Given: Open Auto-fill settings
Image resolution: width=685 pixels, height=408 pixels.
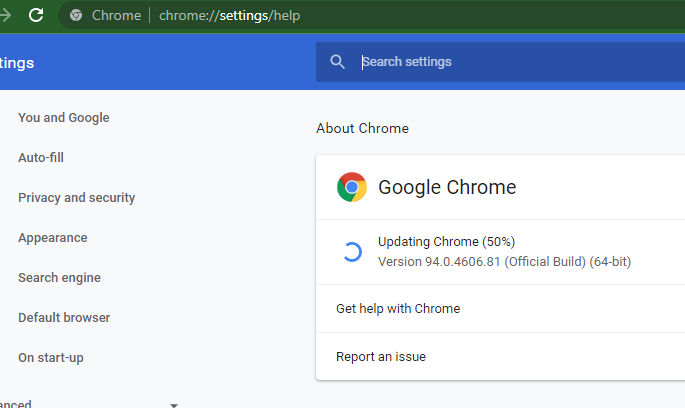Looking at the screenshot, I should [41, 157].
